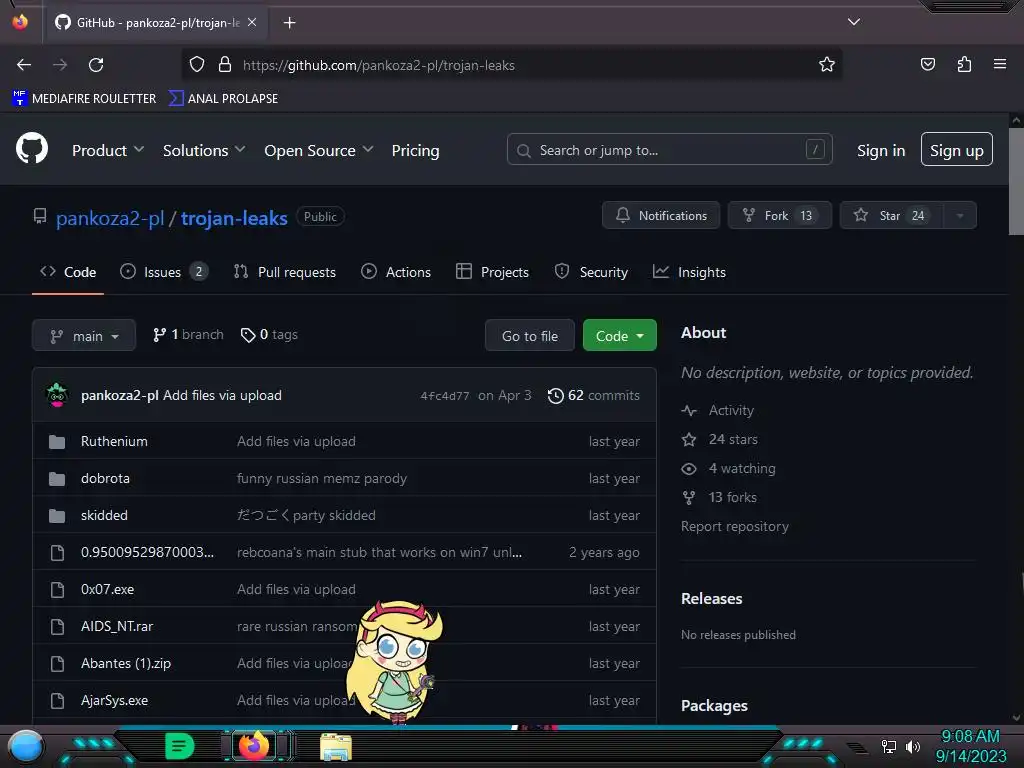Open commit hash 4fc4d77

[445, 396]
